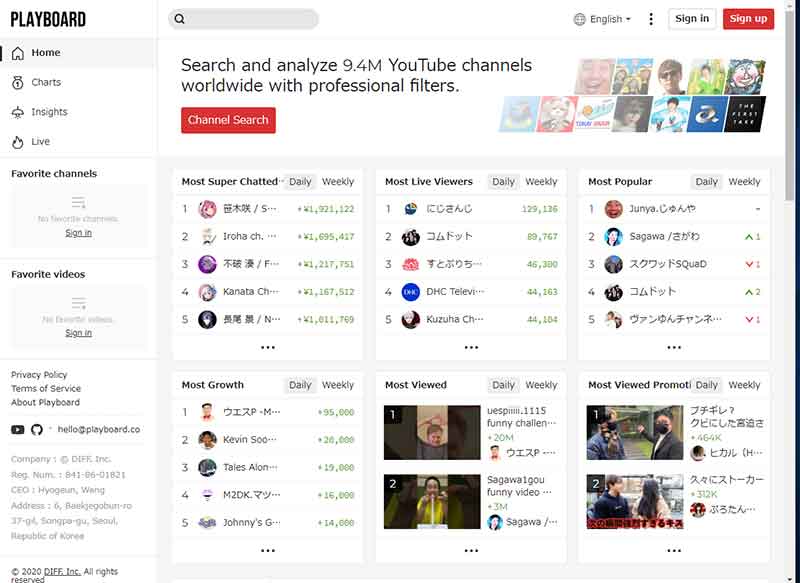The height and width of the screenshot is (583, 800).
Task: Select Daily in Most Super Chatted
Action: point(300,182)
